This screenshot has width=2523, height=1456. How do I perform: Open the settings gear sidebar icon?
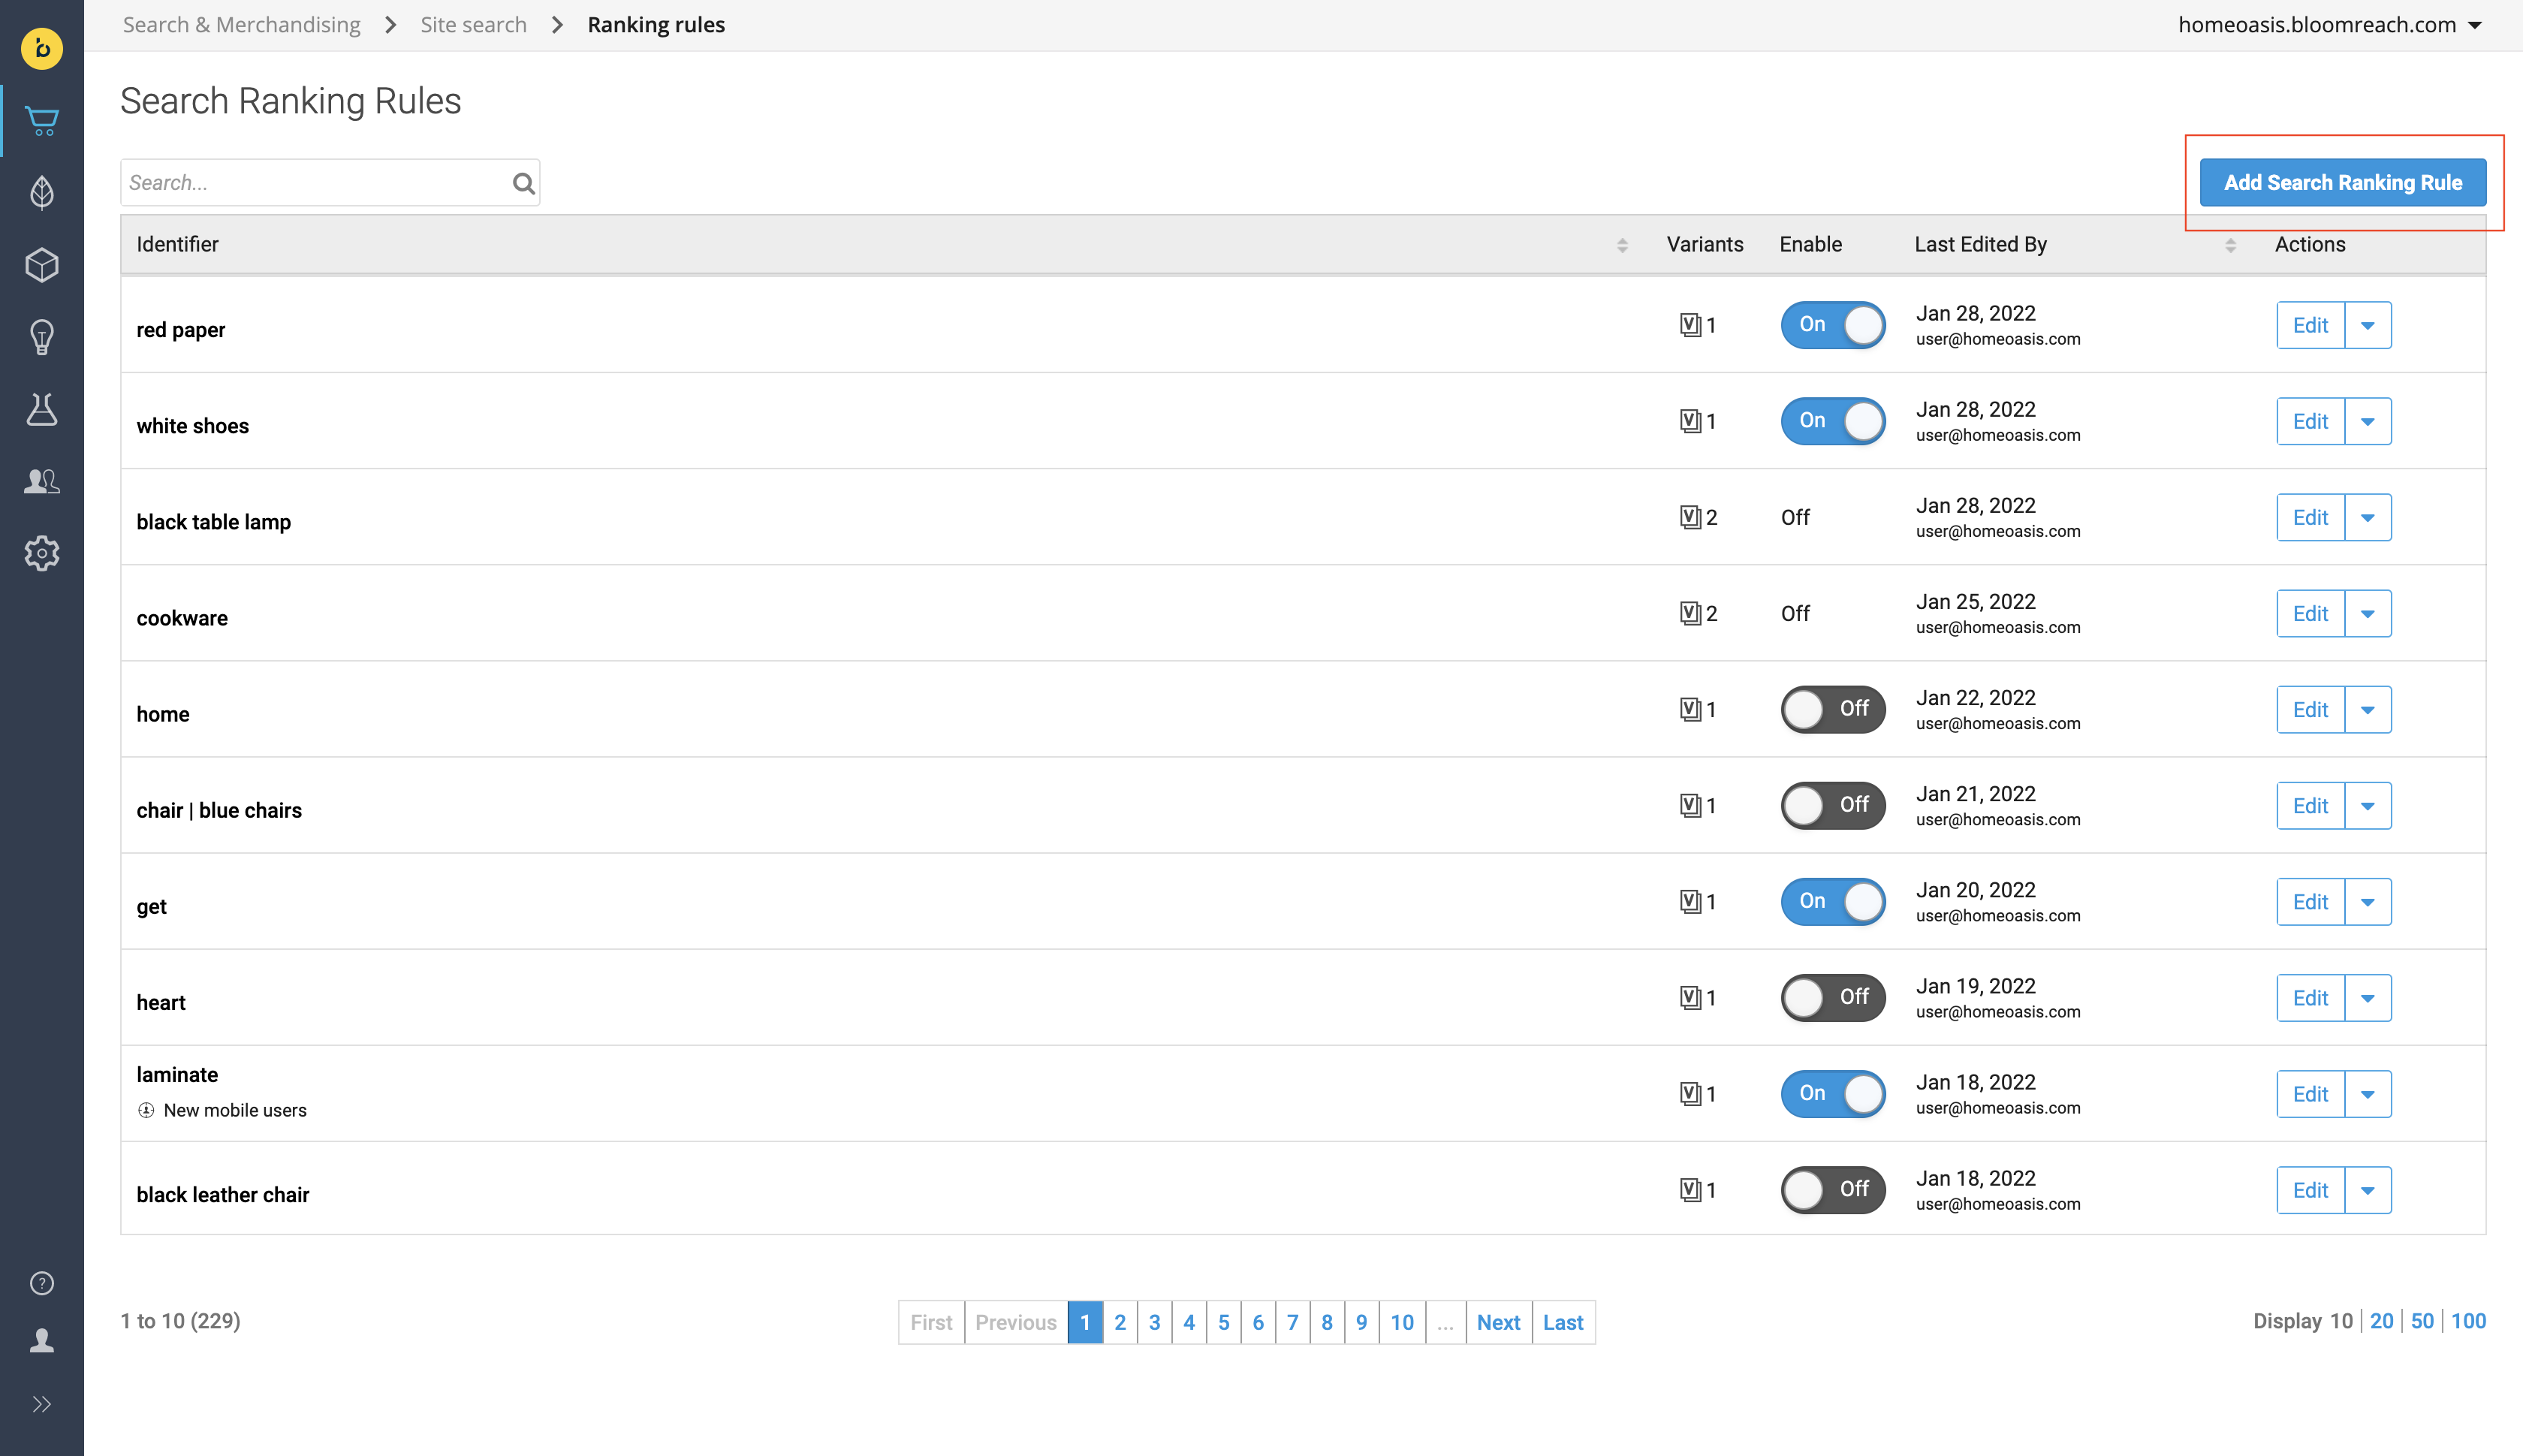click(42, 553)
